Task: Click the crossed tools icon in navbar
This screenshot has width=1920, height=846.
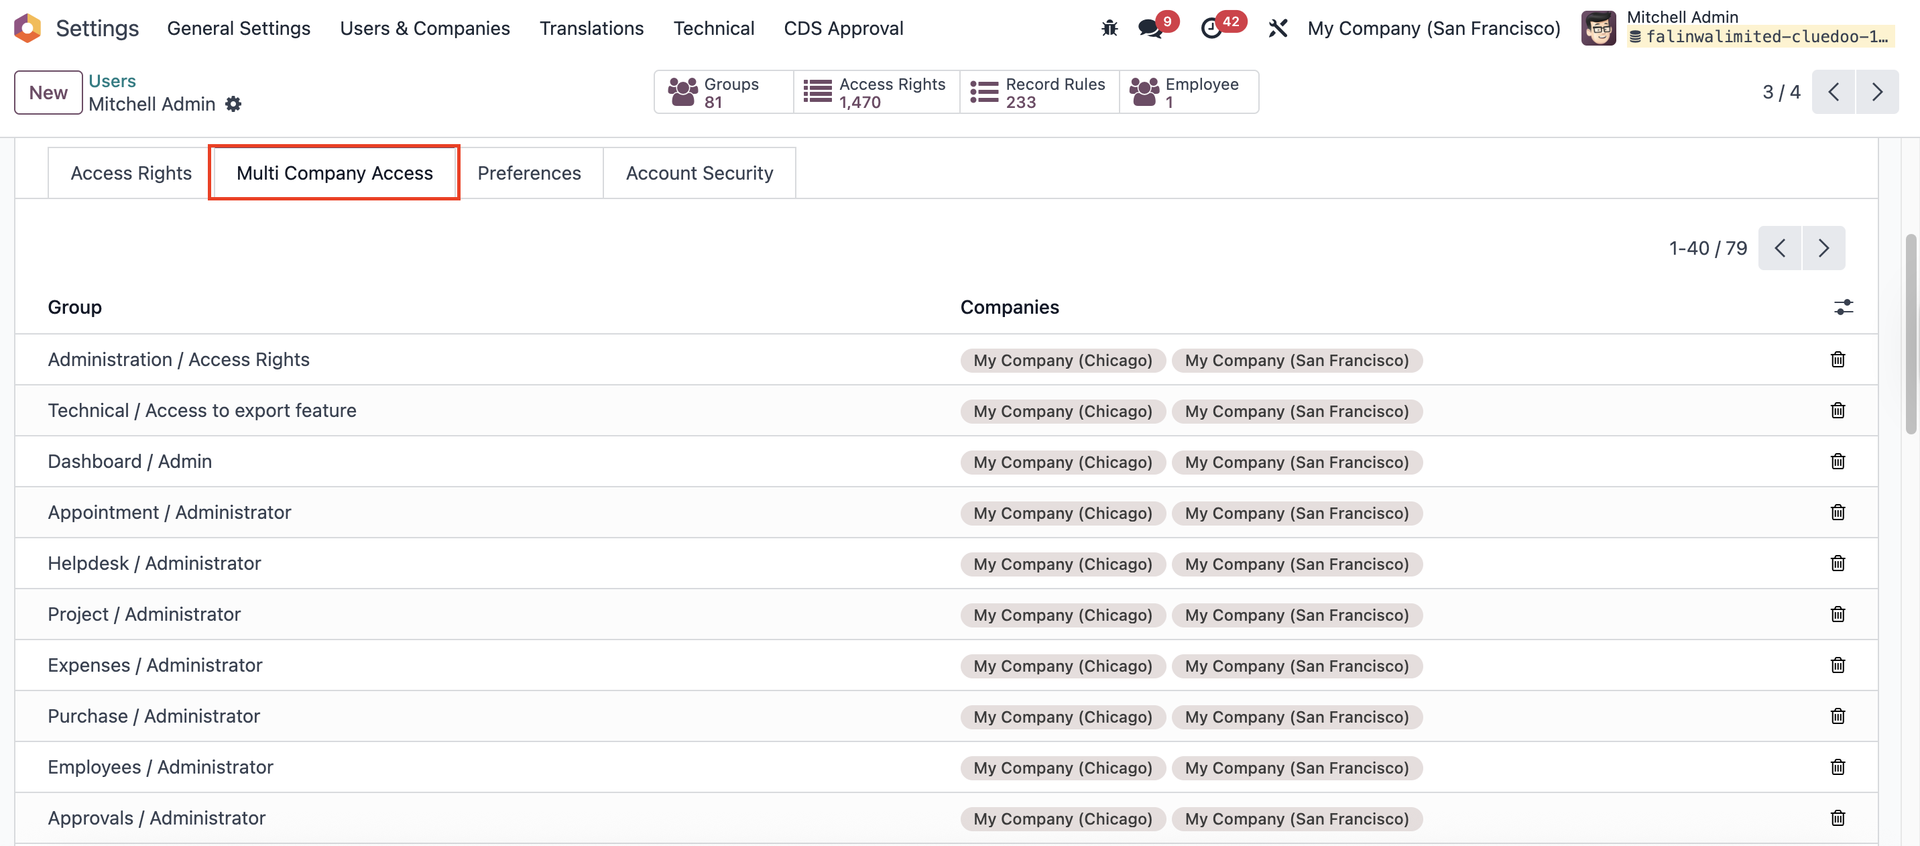Action: (1278, 28)
